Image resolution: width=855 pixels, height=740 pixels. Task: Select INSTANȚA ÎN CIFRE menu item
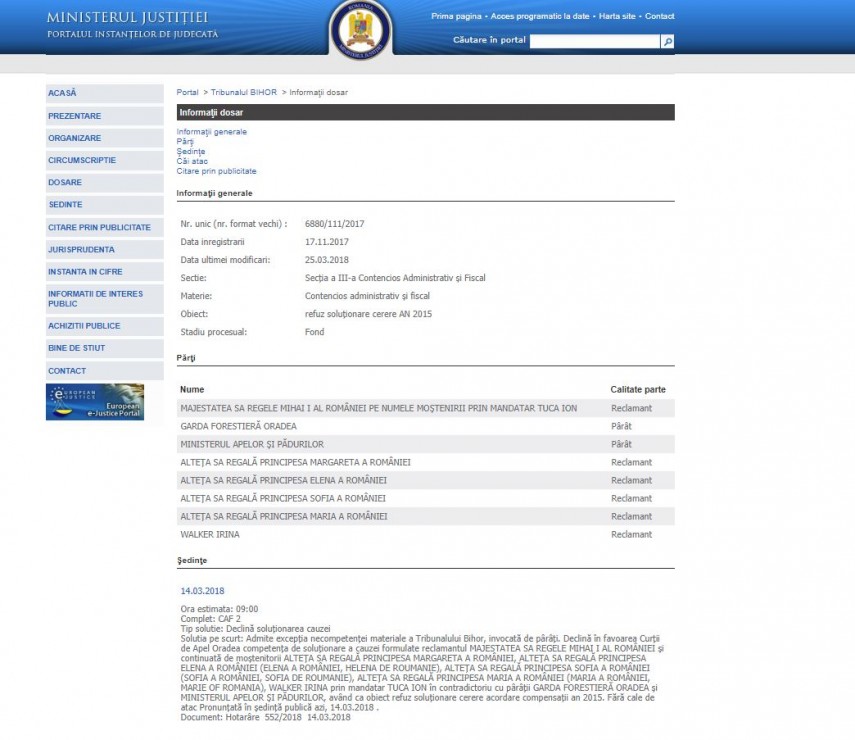[x=104, y=271]
